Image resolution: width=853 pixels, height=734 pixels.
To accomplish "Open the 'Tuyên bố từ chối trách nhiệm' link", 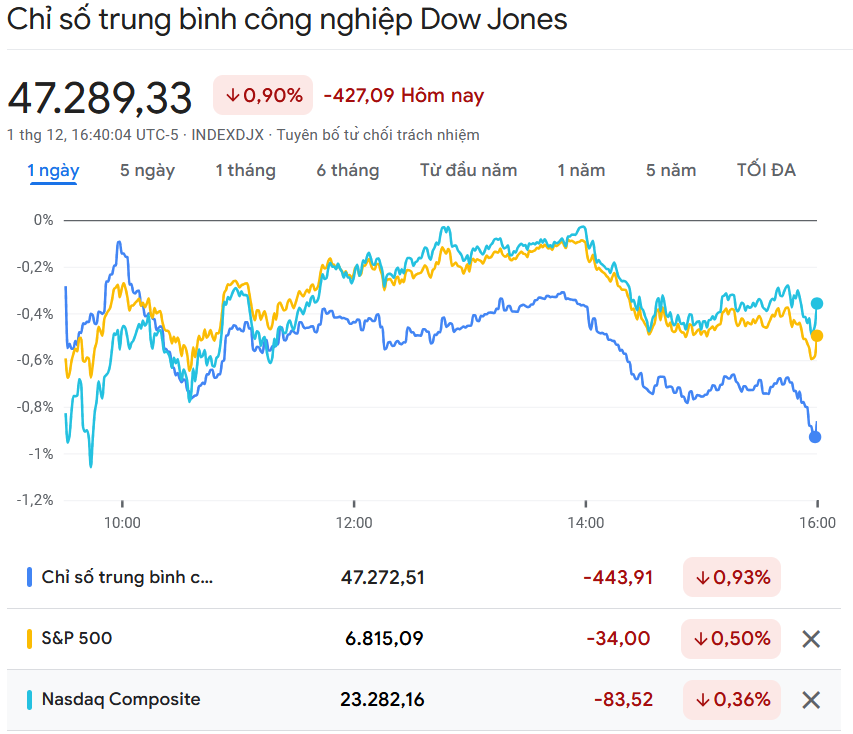I will pos(378,134).
